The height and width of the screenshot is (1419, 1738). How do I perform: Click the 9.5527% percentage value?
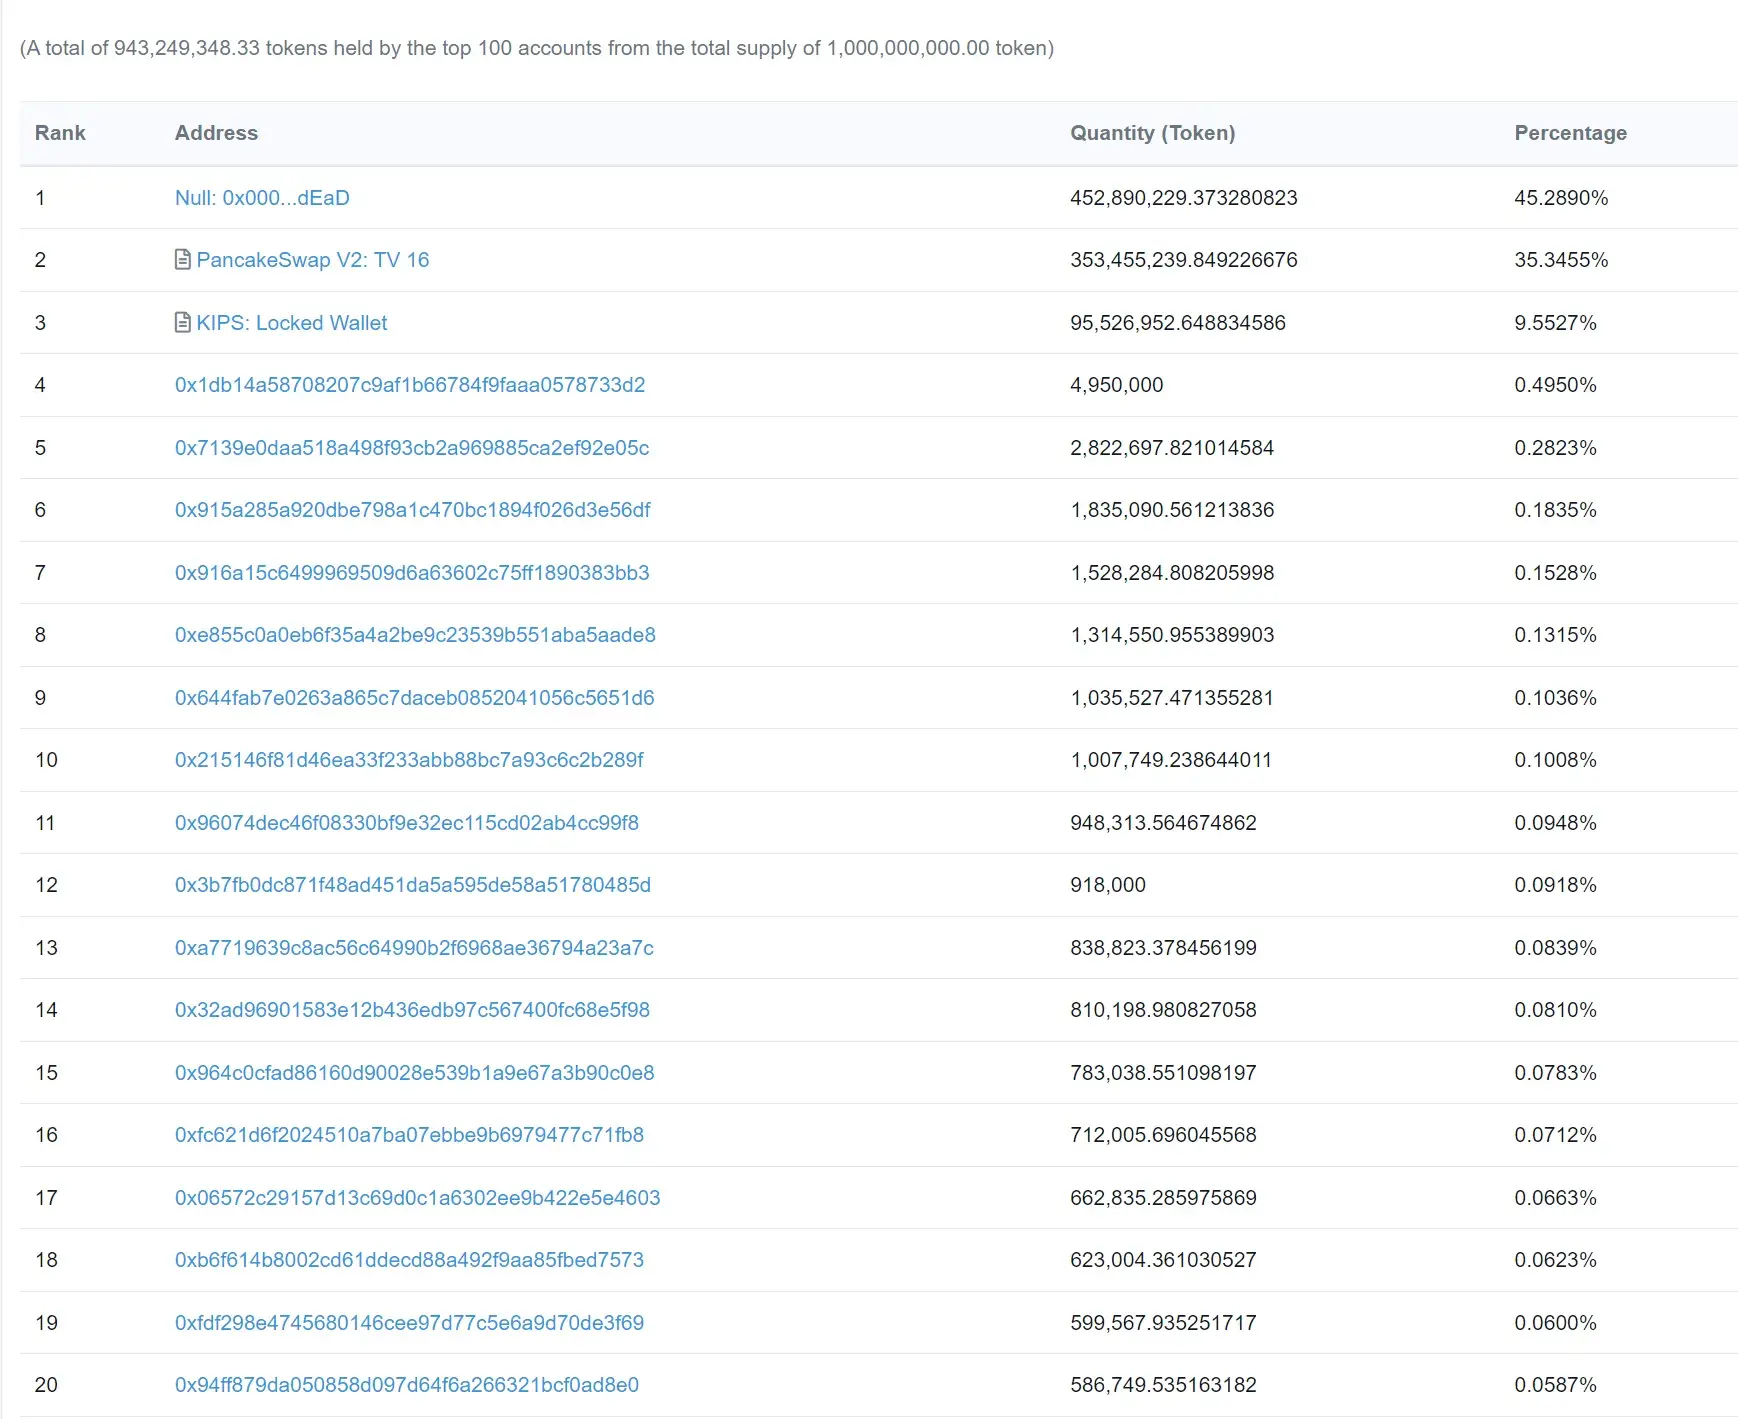click(1555, 323)
